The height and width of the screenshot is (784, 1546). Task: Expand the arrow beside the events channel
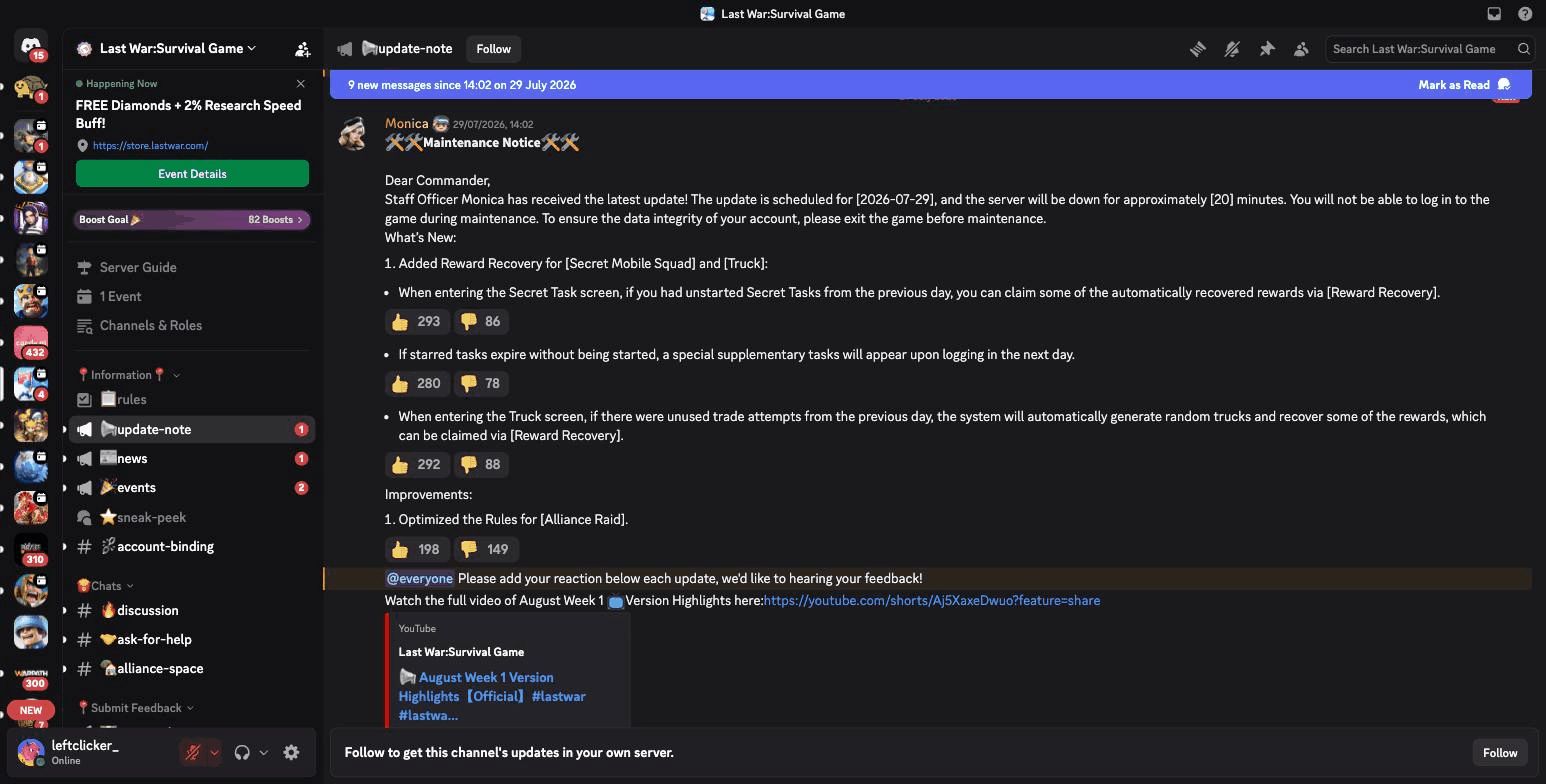coord(65,488)
